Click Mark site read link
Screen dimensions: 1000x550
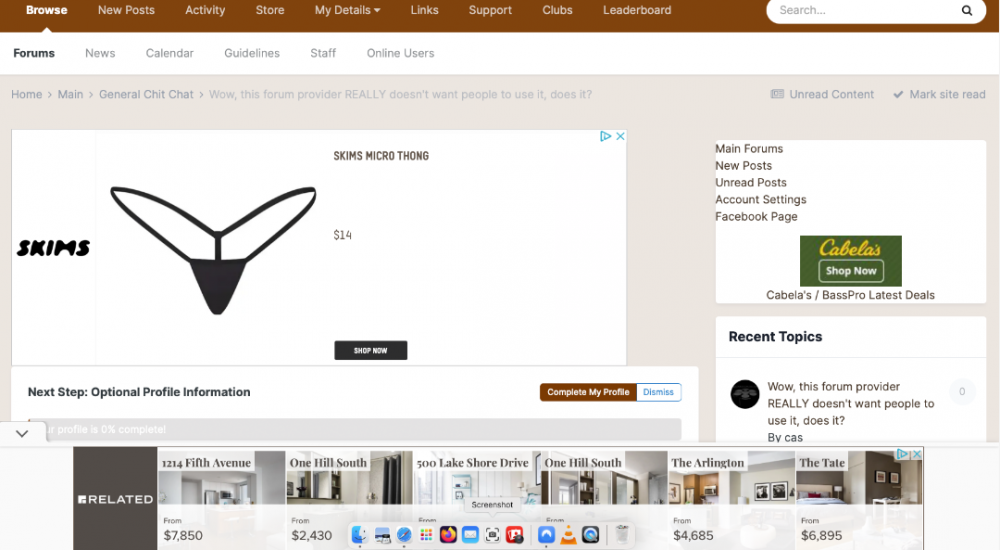coord(939,94)
